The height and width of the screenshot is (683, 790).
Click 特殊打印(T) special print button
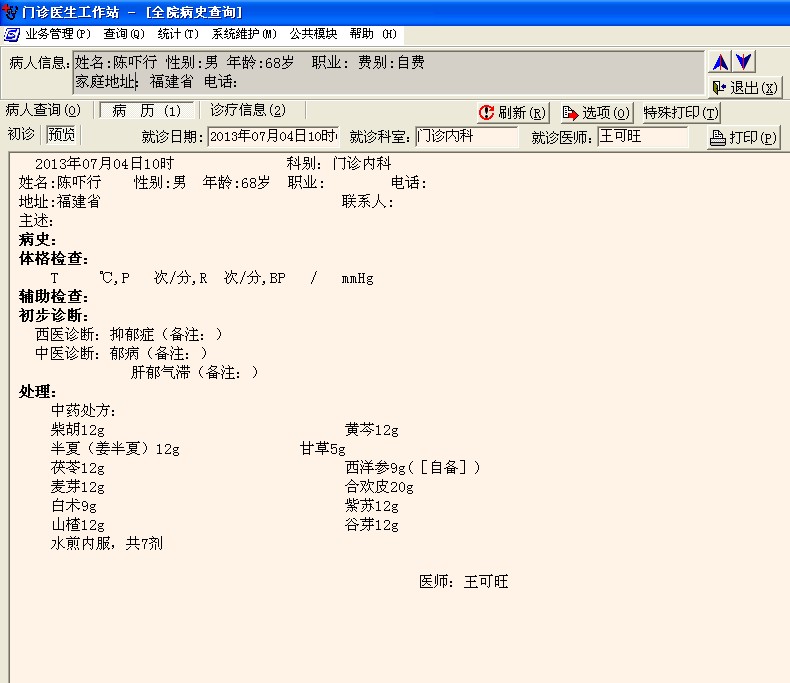point(681,112)
